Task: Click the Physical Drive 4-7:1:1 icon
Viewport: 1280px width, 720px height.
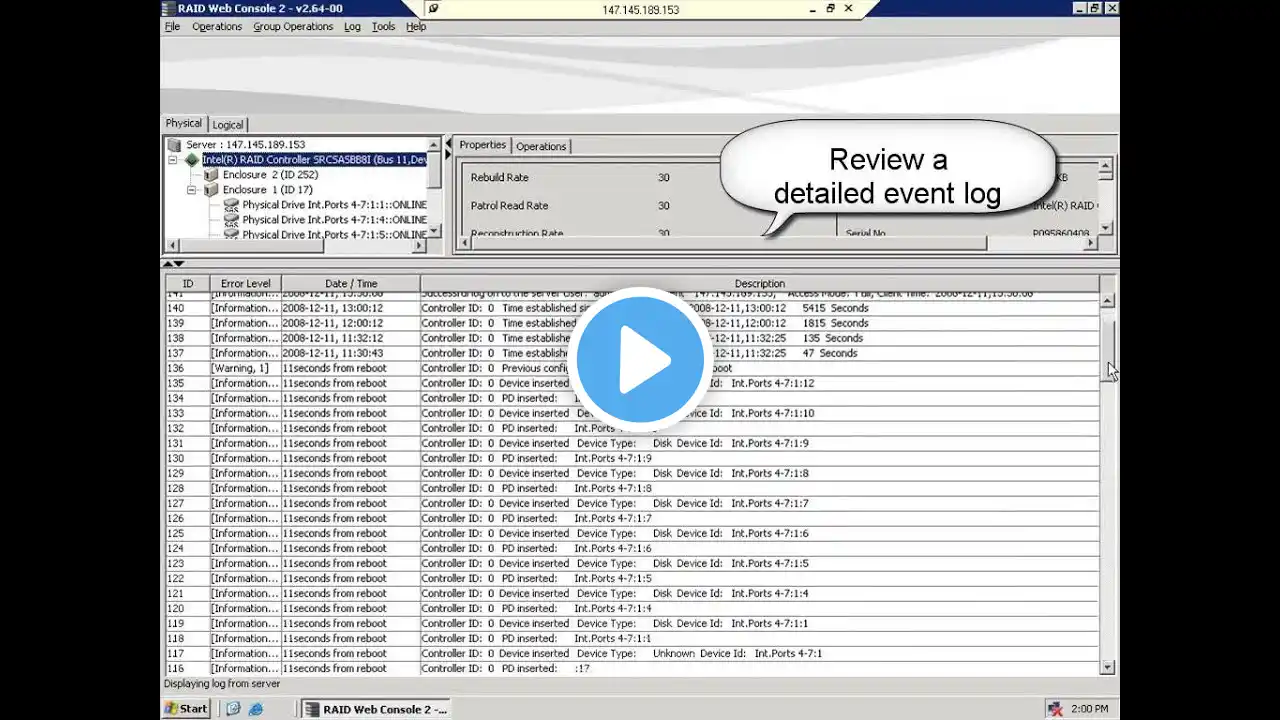Action: point(231,205)
